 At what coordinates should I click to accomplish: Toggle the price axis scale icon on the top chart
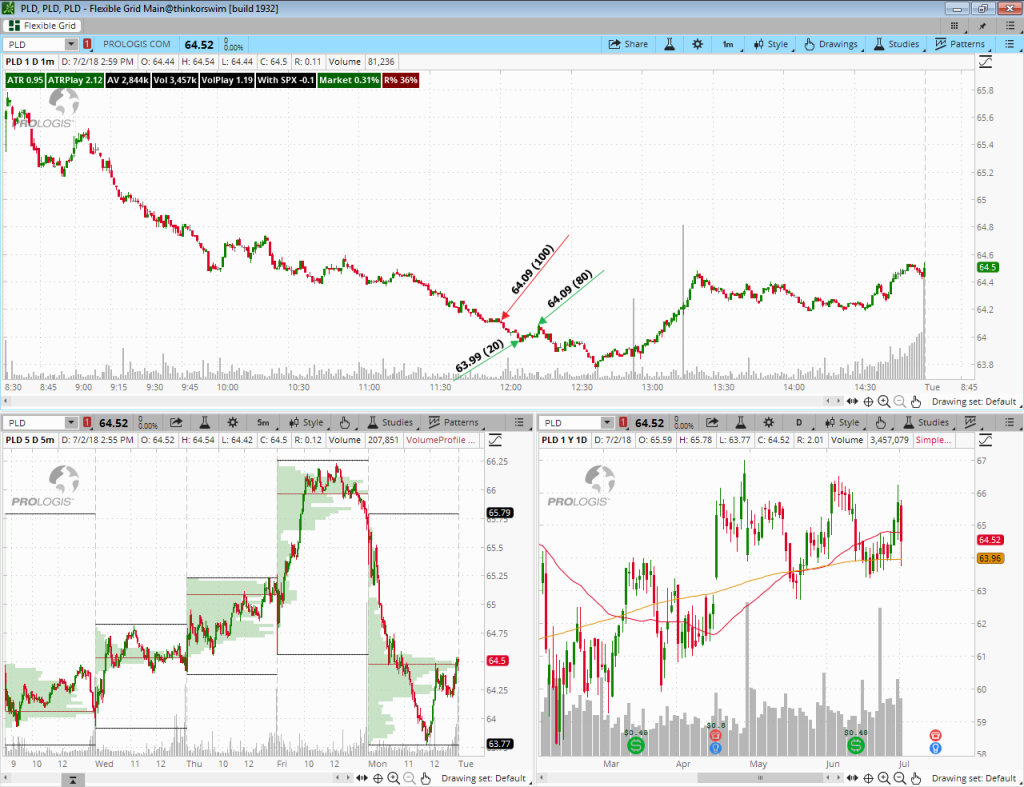pyautogui.click(x=985, y=62)
